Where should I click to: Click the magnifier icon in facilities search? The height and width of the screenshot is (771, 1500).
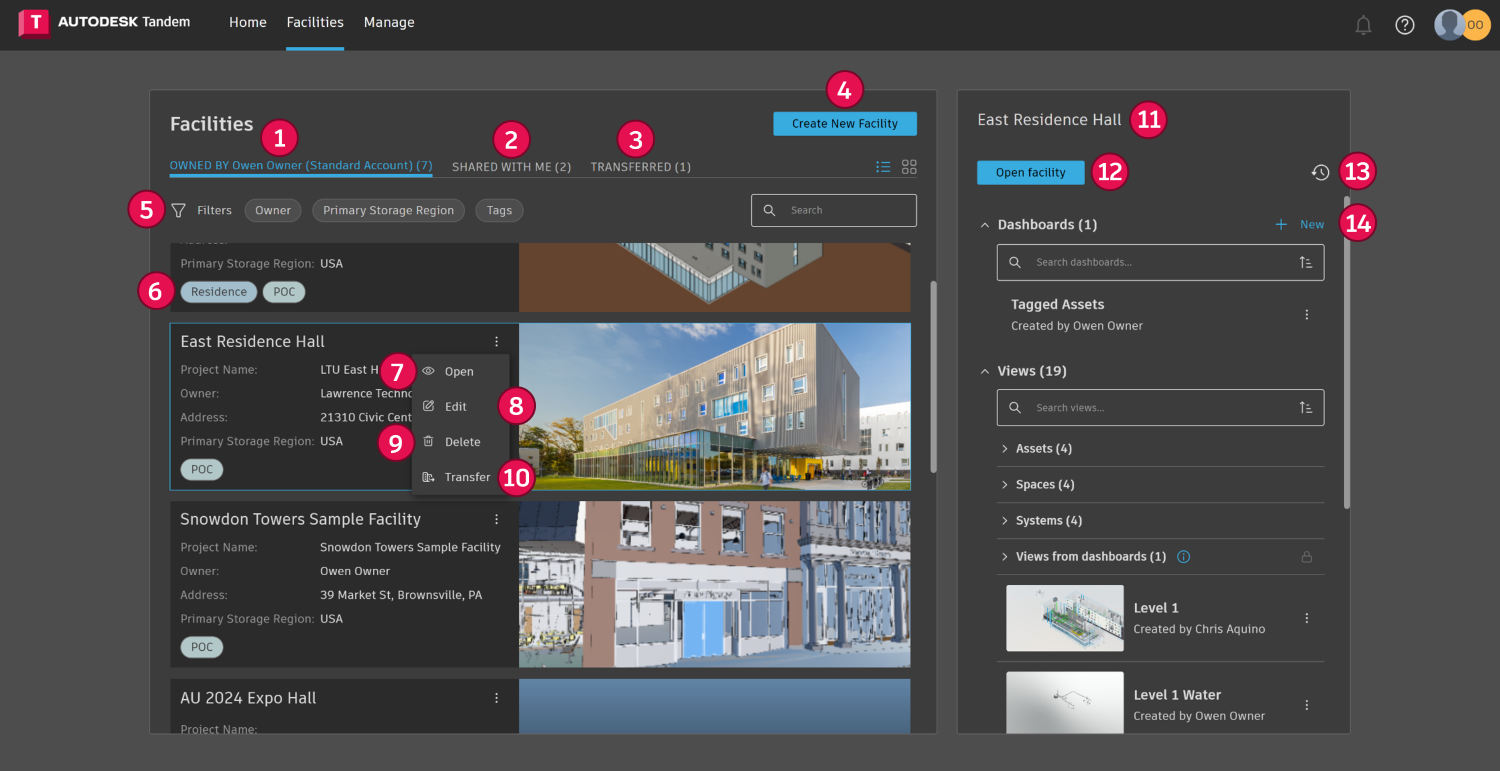(x=769, y=210)
